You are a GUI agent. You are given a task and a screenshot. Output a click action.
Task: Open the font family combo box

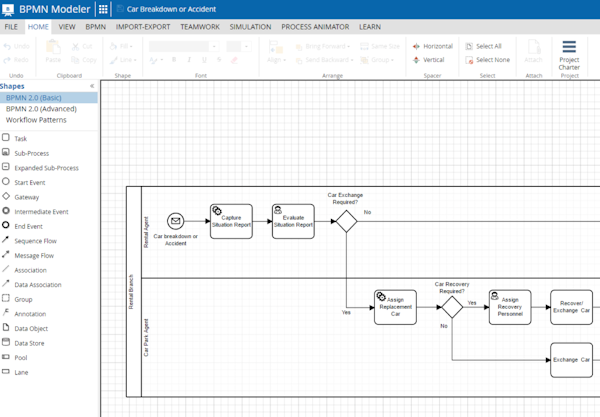pos(184,46)
